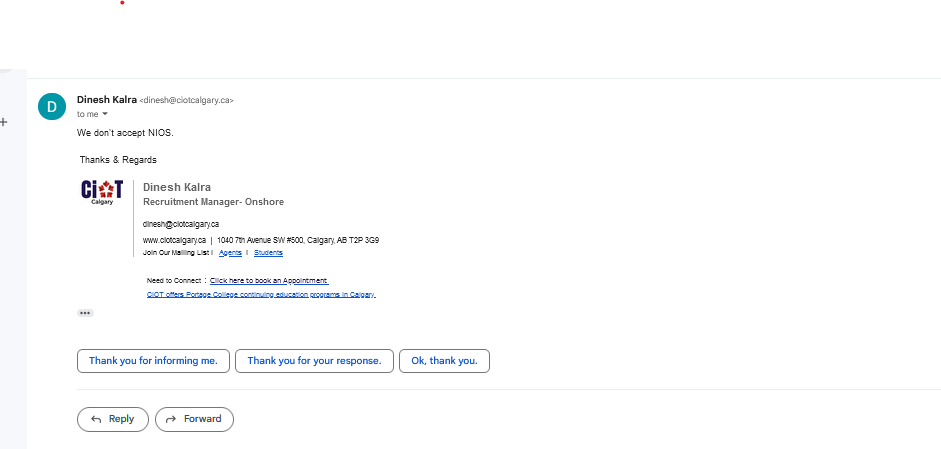Open the Agents mailing list link
This screenshot has height=449, width=941.
point(230,253)
